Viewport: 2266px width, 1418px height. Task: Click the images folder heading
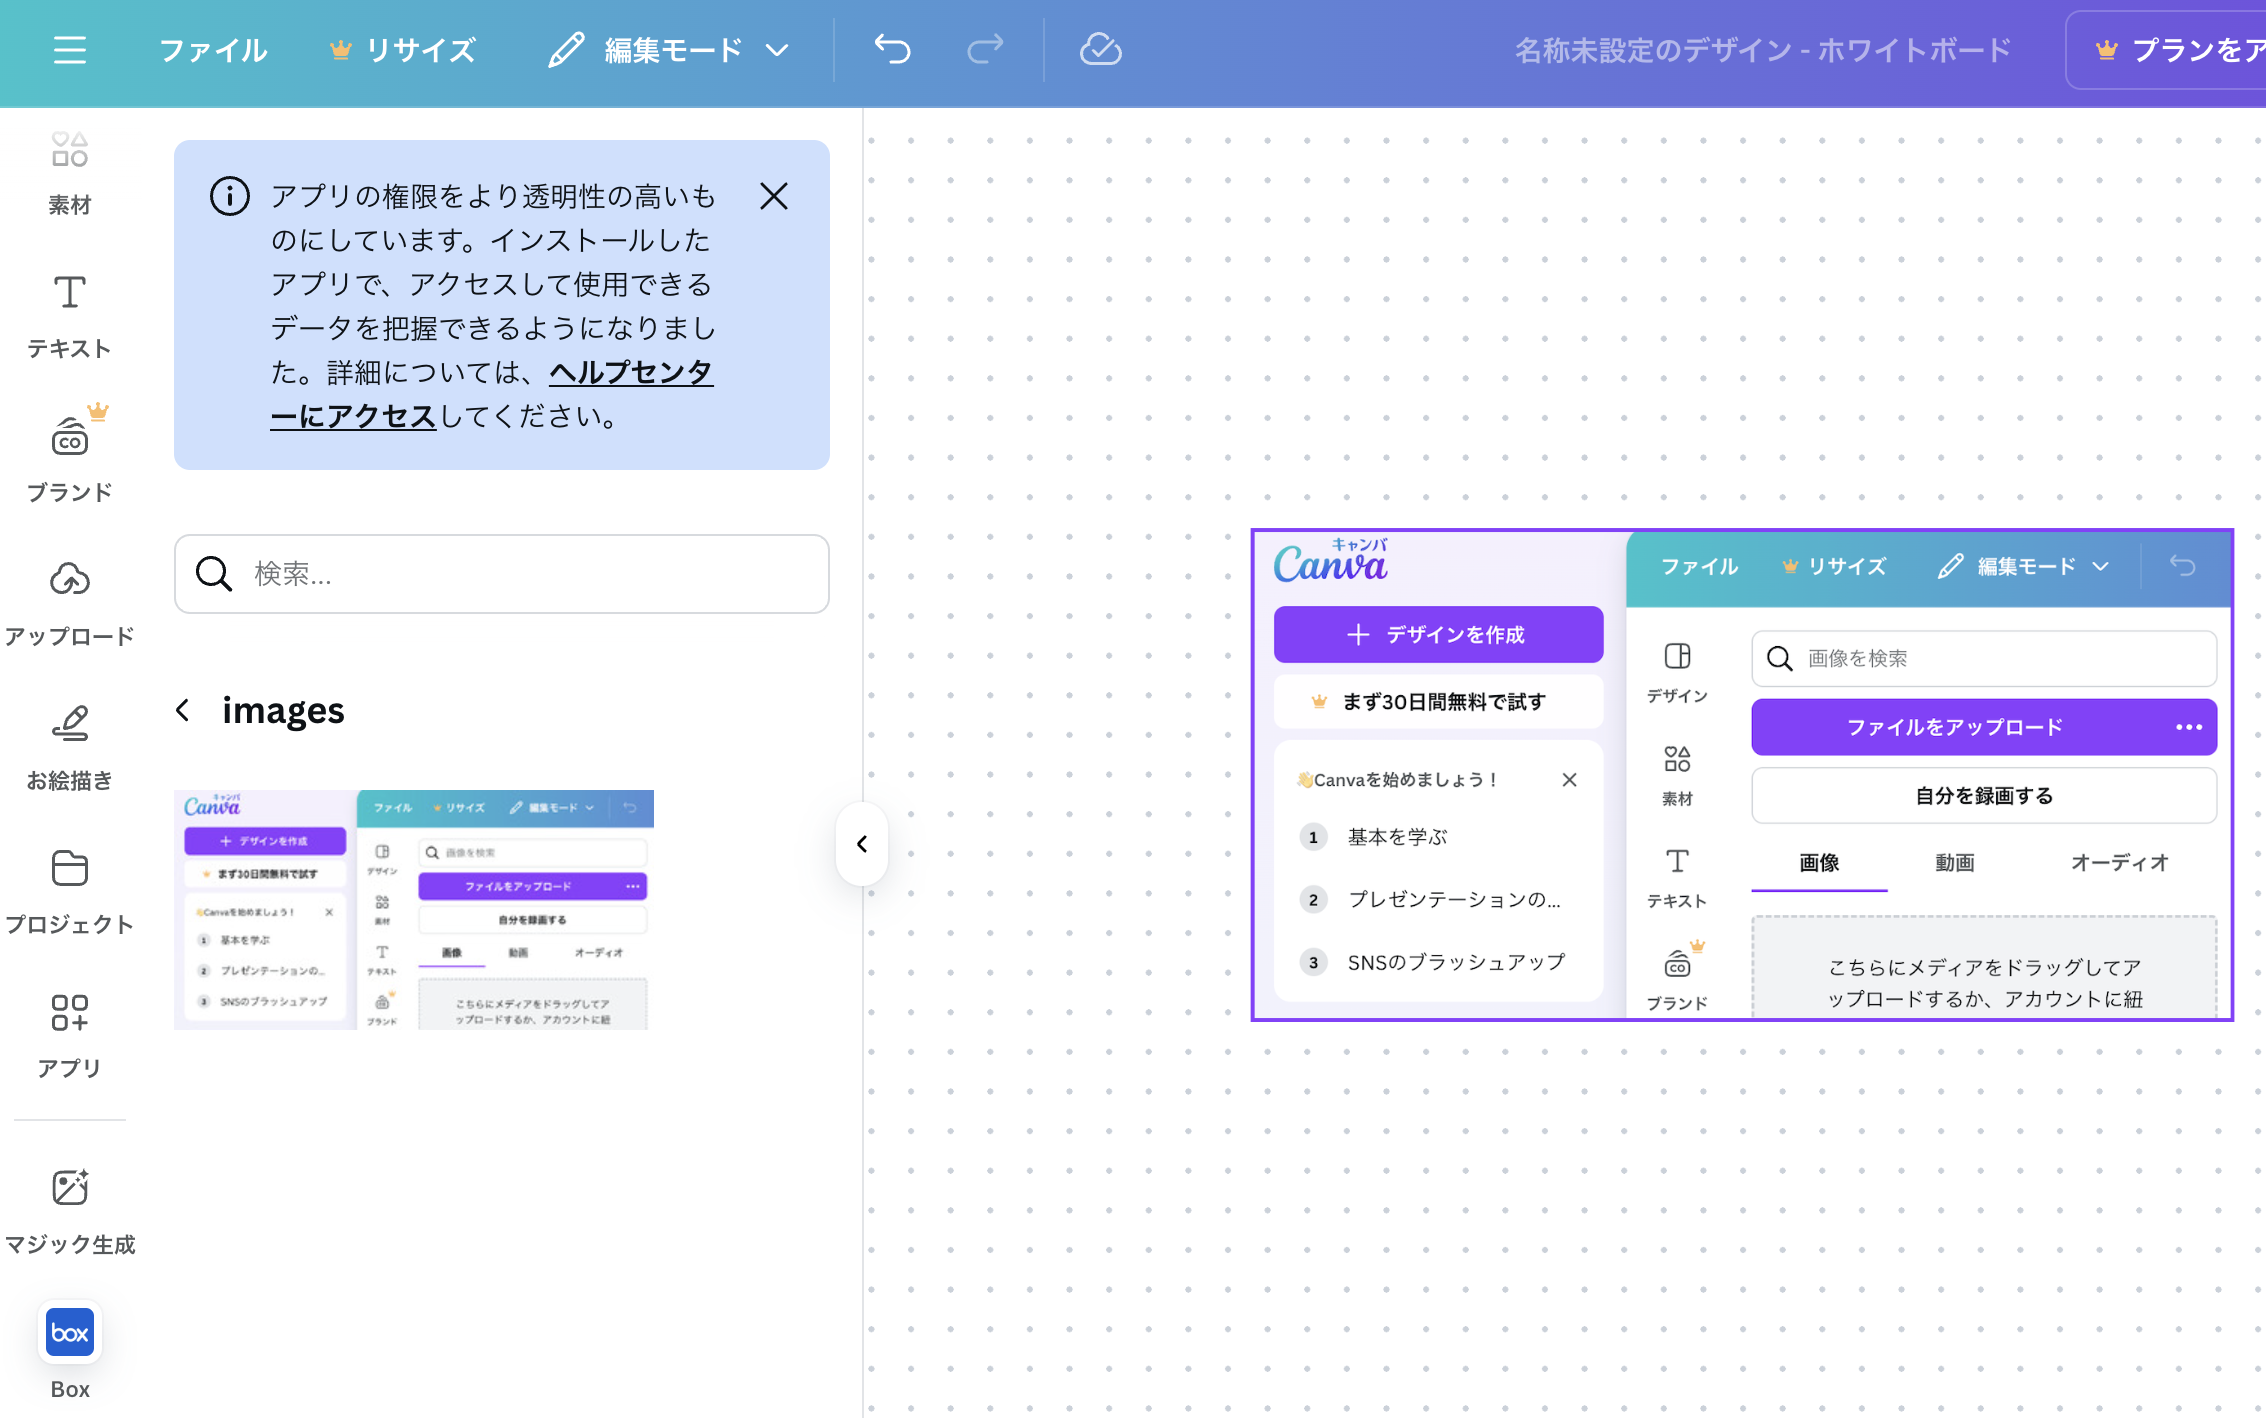(x=283, y=710)
